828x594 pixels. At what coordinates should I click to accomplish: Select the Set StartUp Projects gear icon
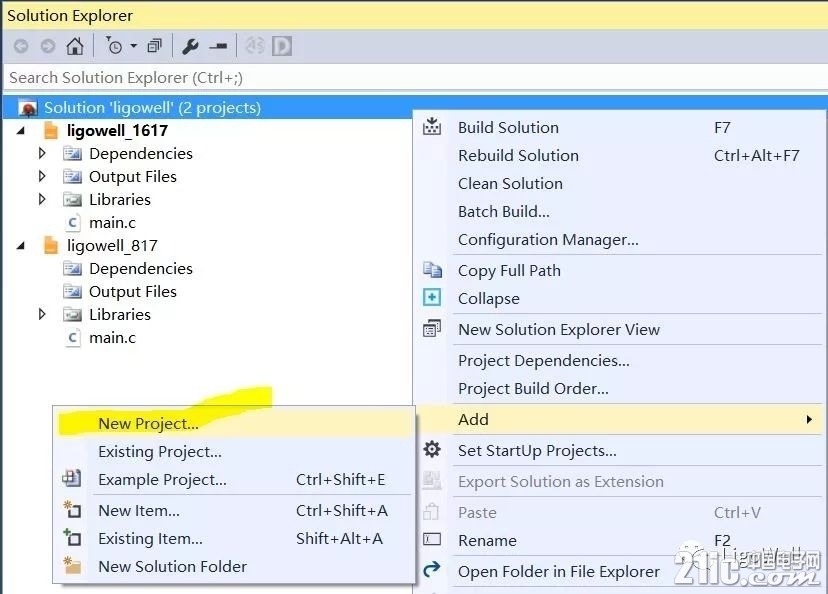433,450
